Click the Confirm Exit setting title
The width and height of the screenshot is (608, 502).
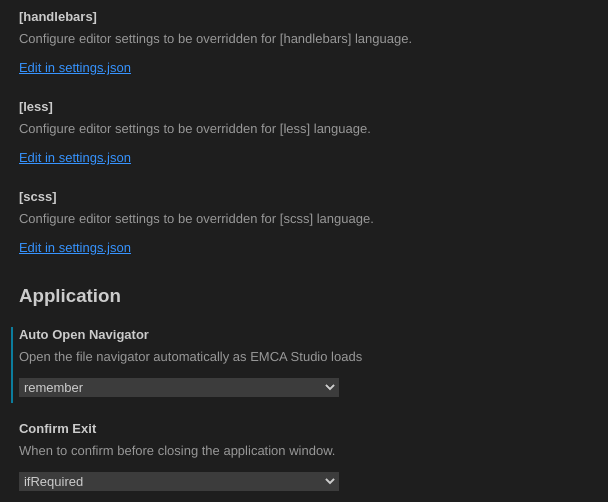57,429
